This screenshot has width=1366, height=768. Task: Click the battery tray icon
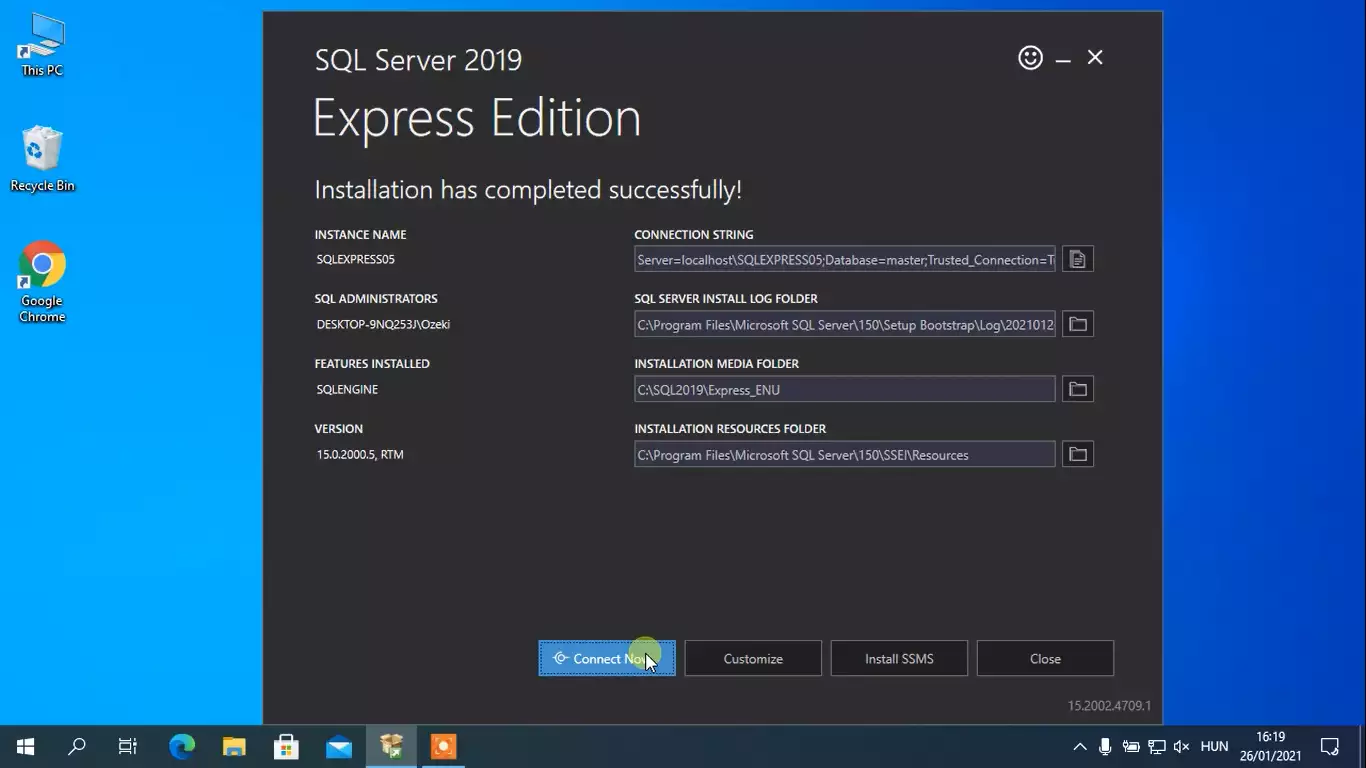click(x=1131, y=746)
